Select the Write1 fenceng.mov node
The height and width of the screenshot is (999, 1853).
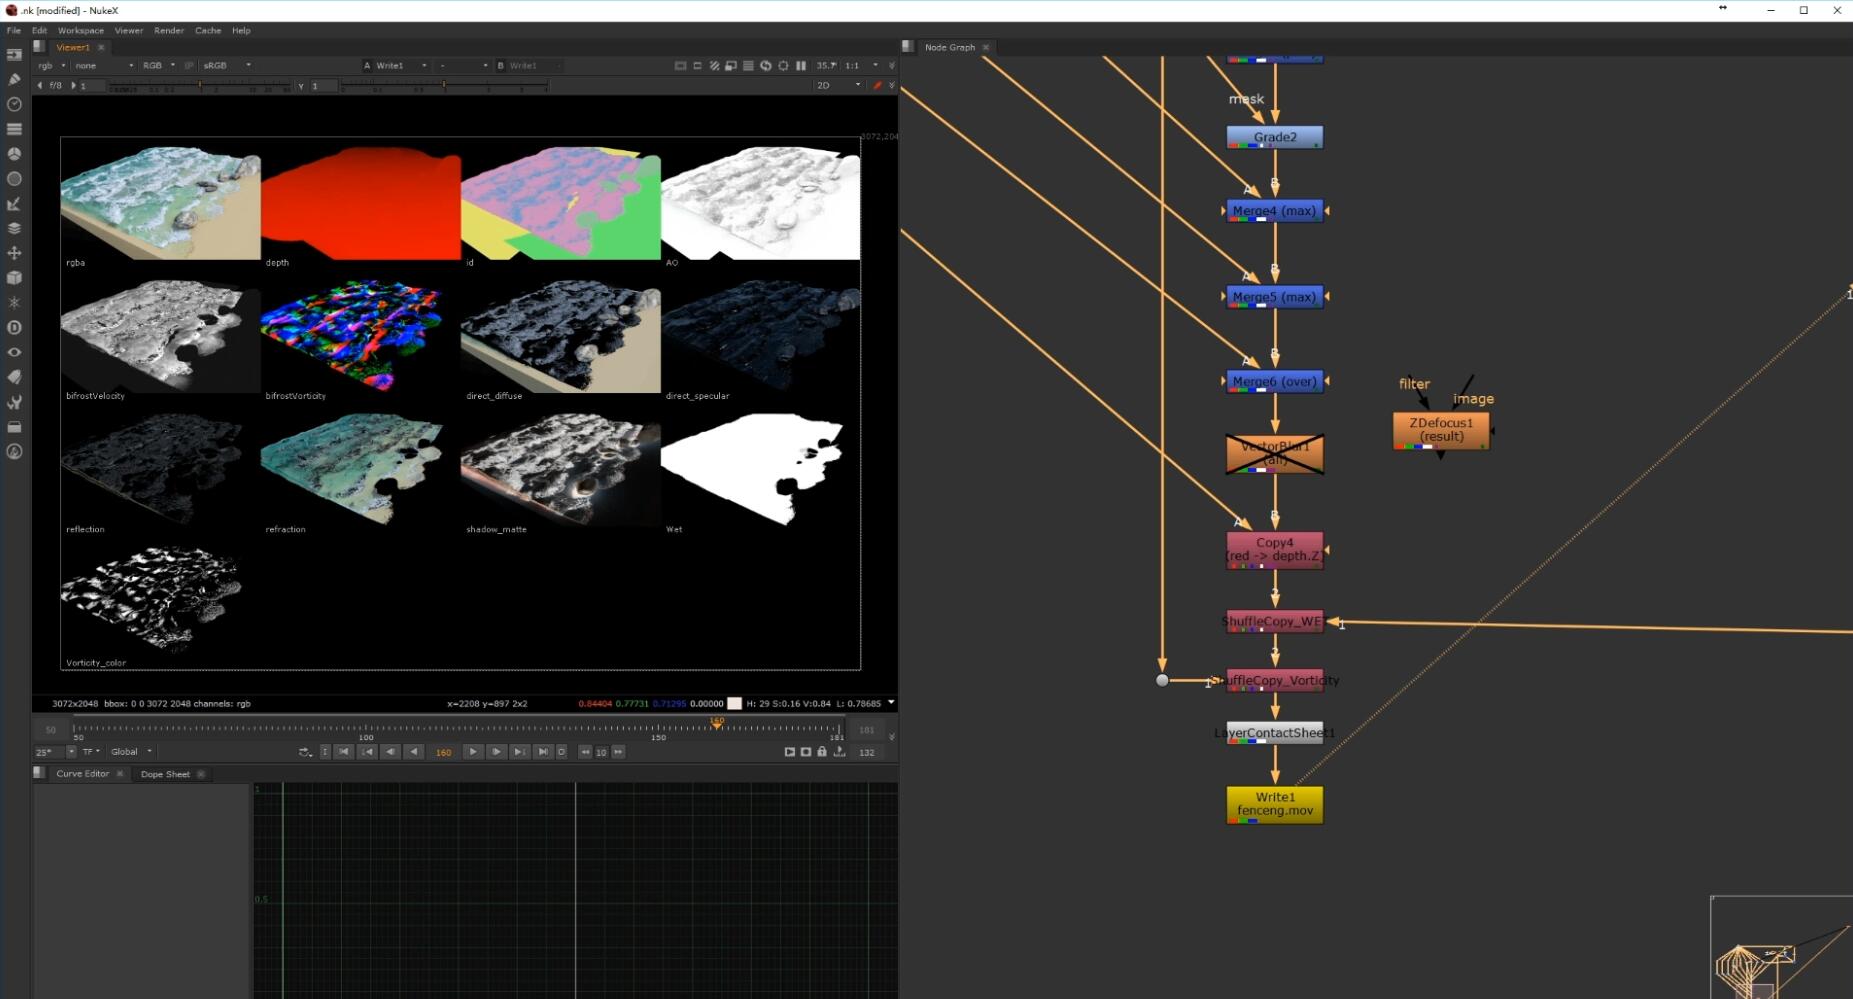[x=1275, y=805]
